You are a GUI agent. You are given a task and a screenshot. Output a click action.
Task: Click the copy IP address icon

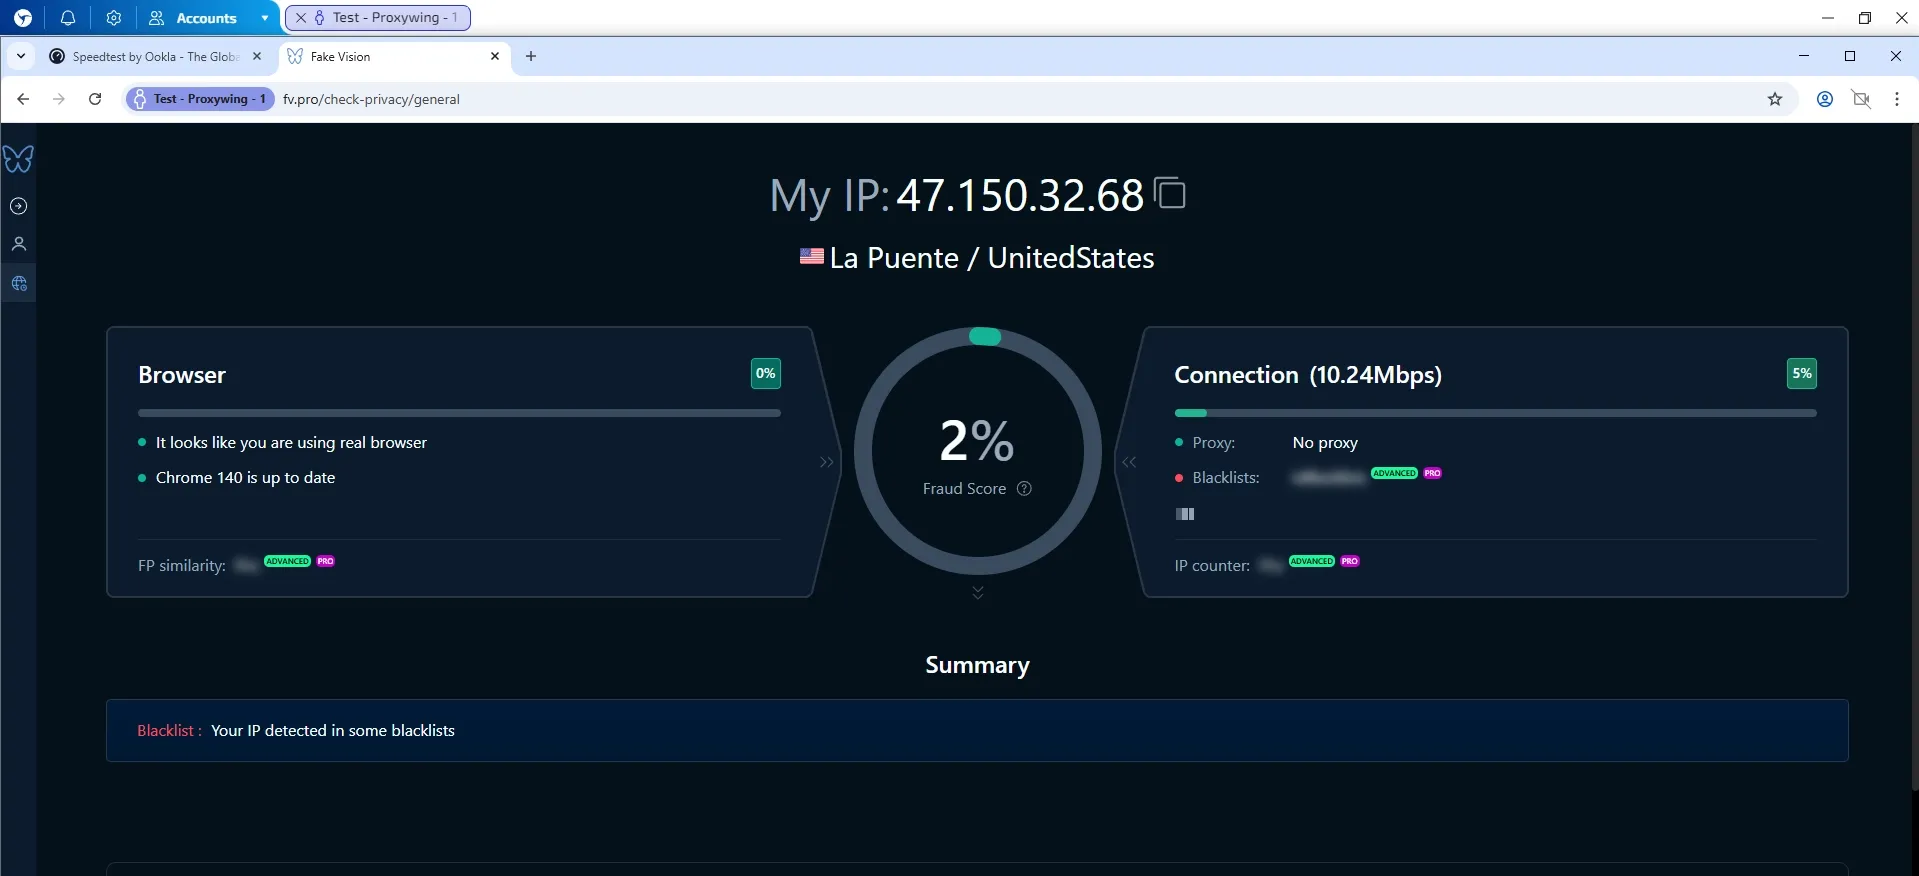[x=1169, y=193]
